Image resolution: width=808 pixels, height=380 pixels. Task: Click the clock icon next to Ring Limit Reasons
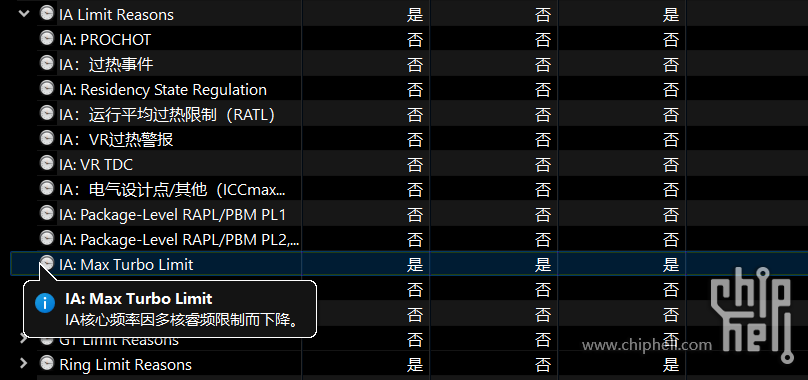[x=47, y=364]
